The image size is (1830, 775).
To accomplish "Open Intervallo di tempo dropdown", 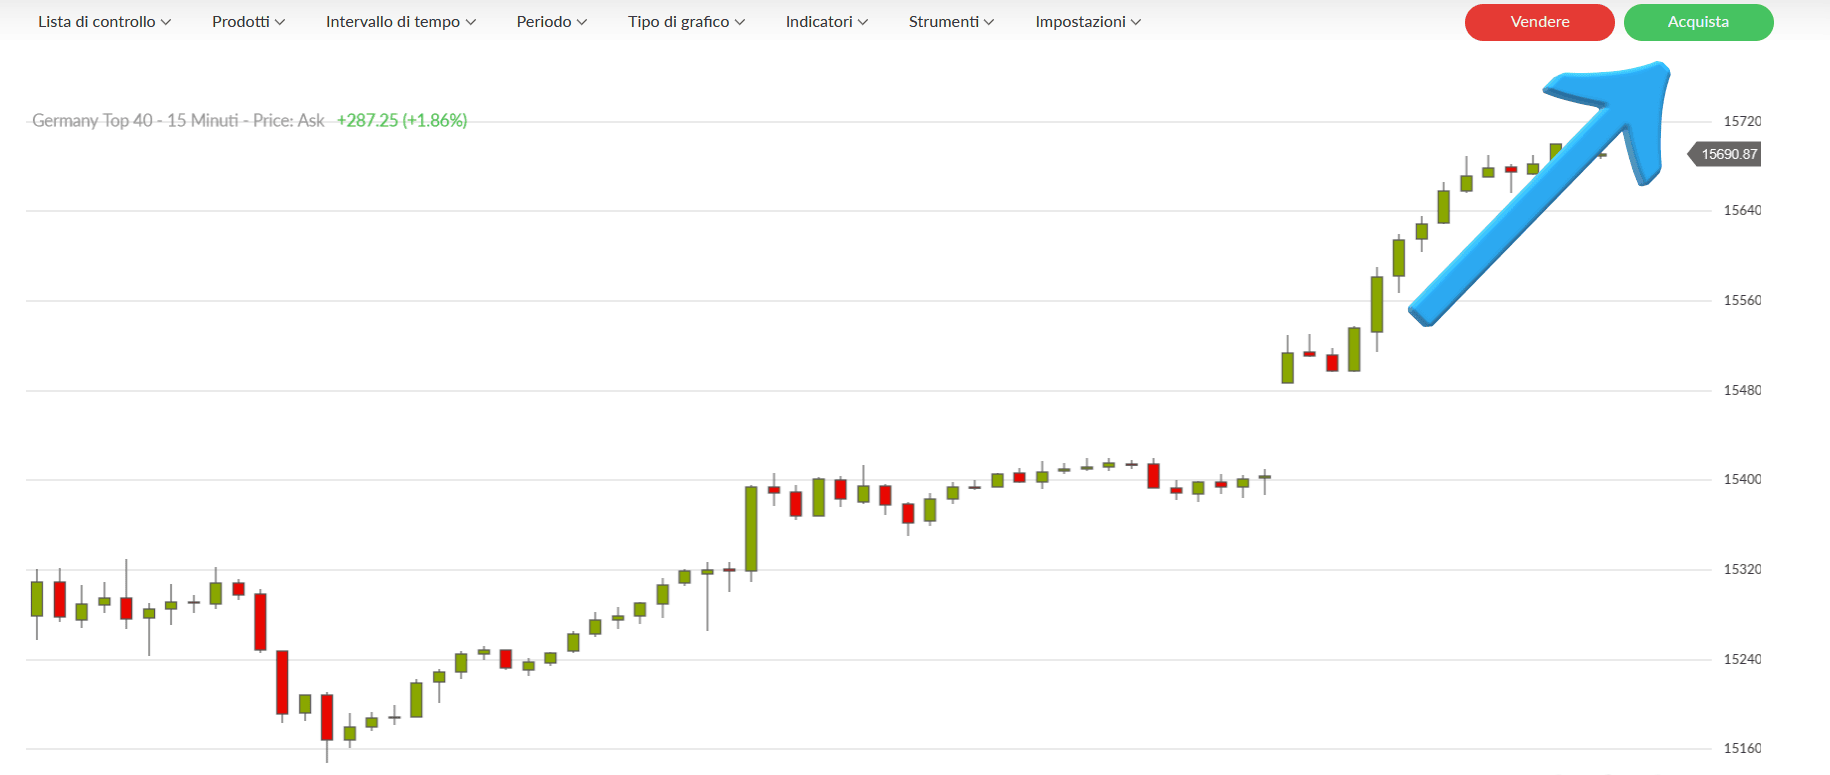I will click(400, 22).
